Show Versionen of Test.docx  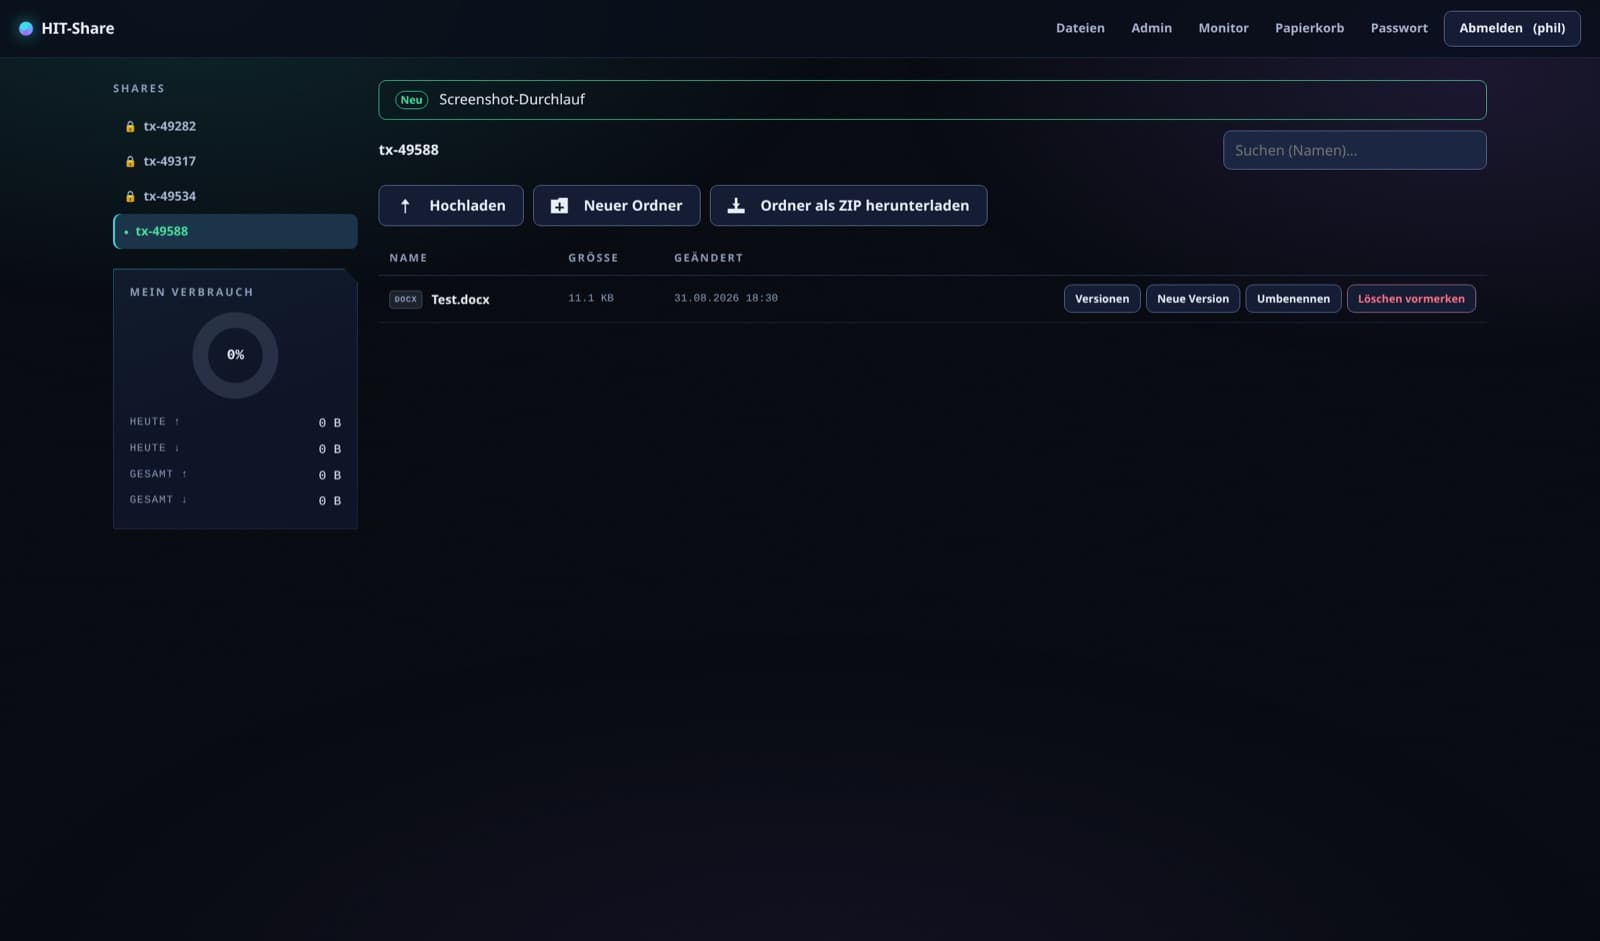click(x=1102, y=299)
